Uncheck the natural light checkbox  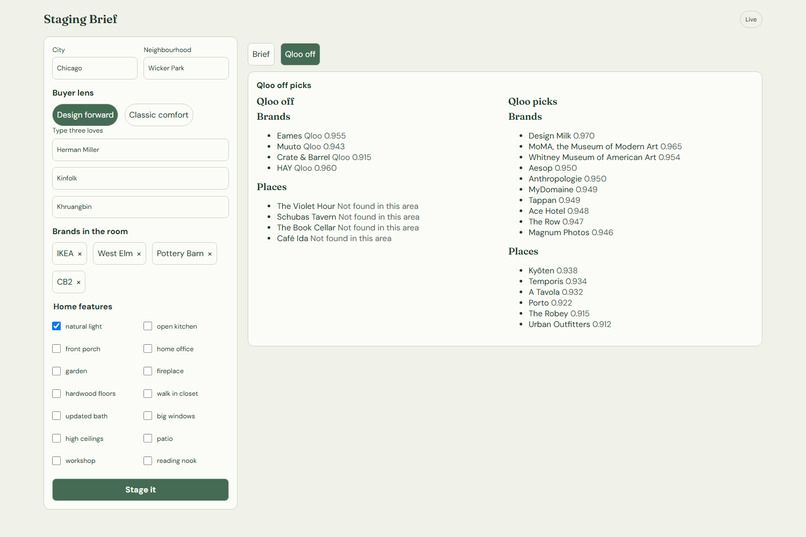tap(57, 326)
